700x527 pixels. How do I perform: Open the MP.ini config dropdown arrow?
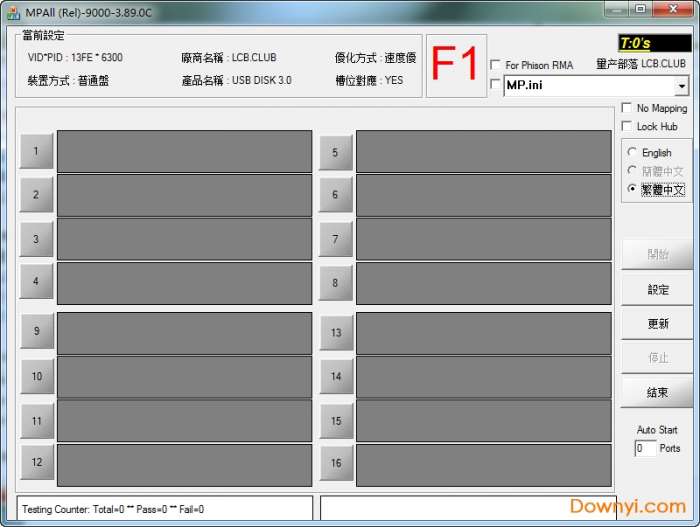(681, 86)
